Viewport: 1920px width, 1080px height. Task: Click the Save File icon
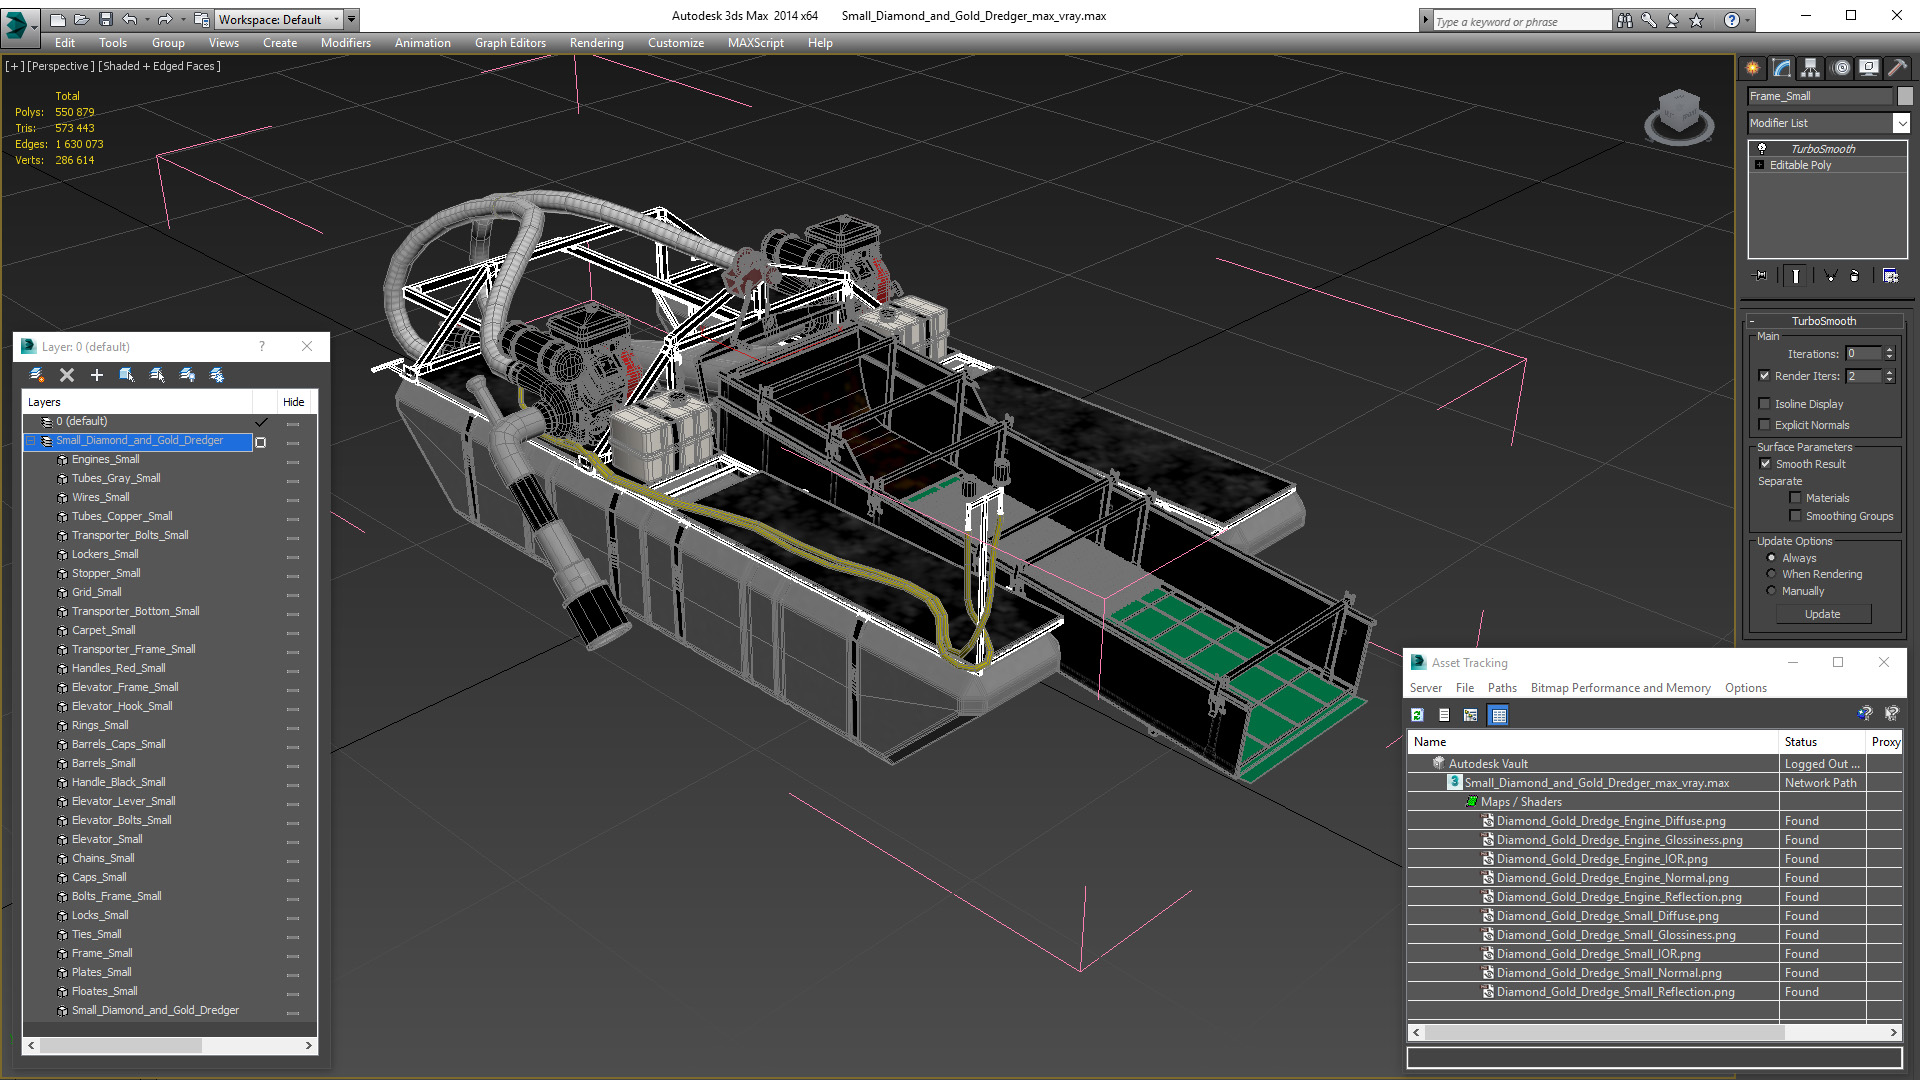tap(105, 19)
